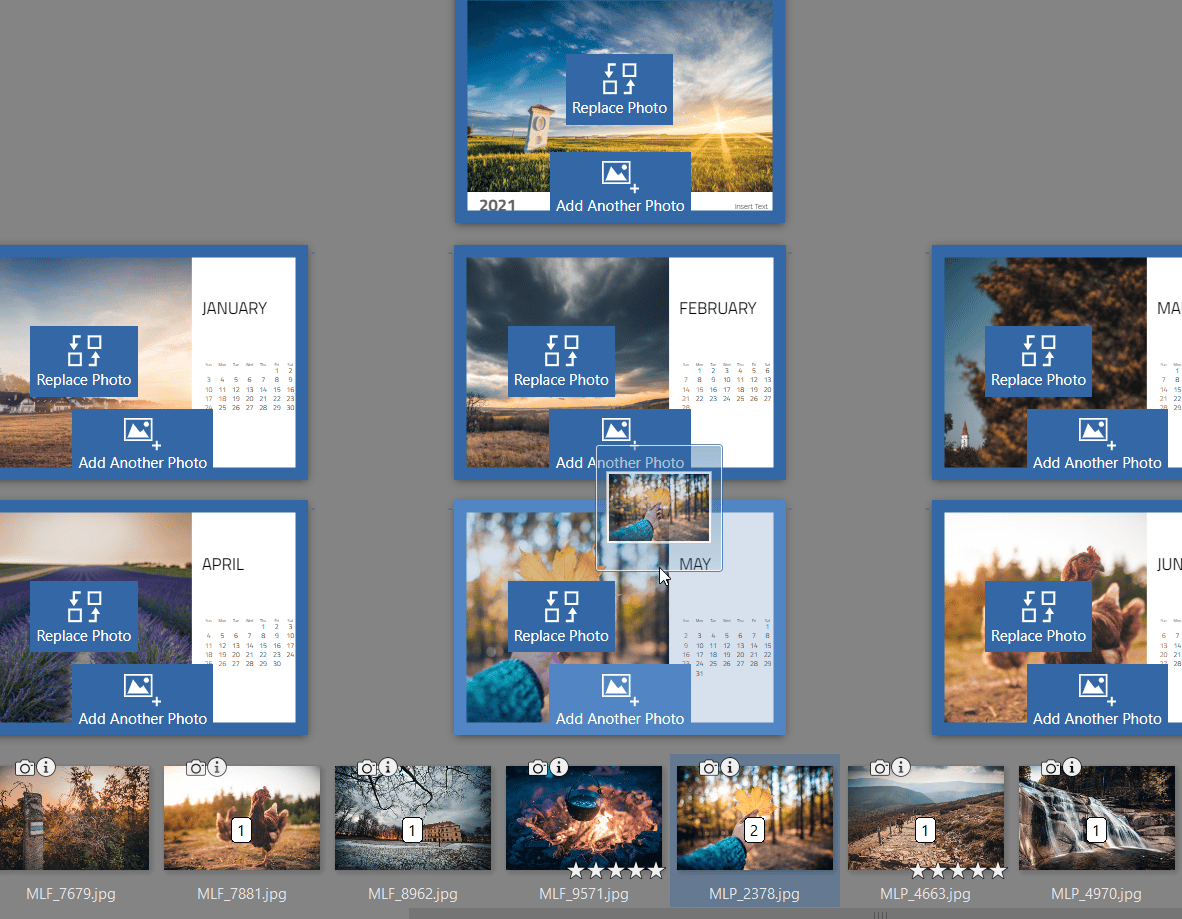The width and height of the screenshot is (1182, 919).
Task: Click the Insert Text placeholder on cover
Action: pos(752,206)
